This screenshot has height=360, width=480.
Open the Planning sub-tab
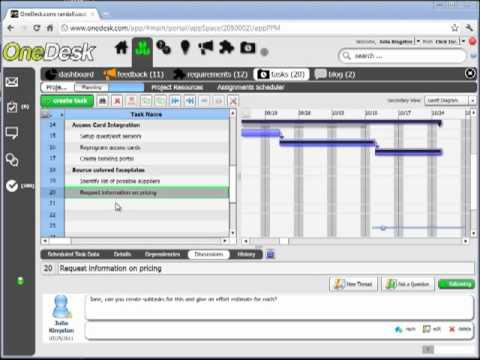(x=92, y=87)
